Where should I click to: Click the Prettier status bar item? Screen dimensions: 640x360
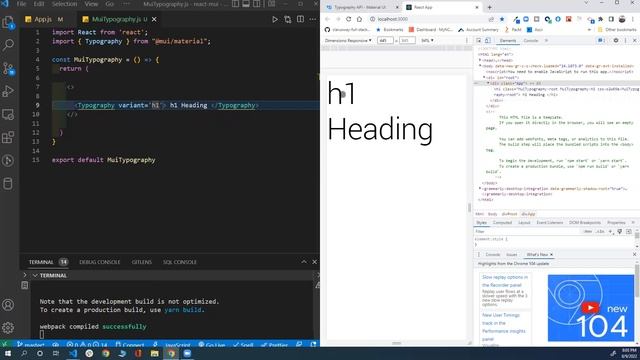click(x=274, y=345)
